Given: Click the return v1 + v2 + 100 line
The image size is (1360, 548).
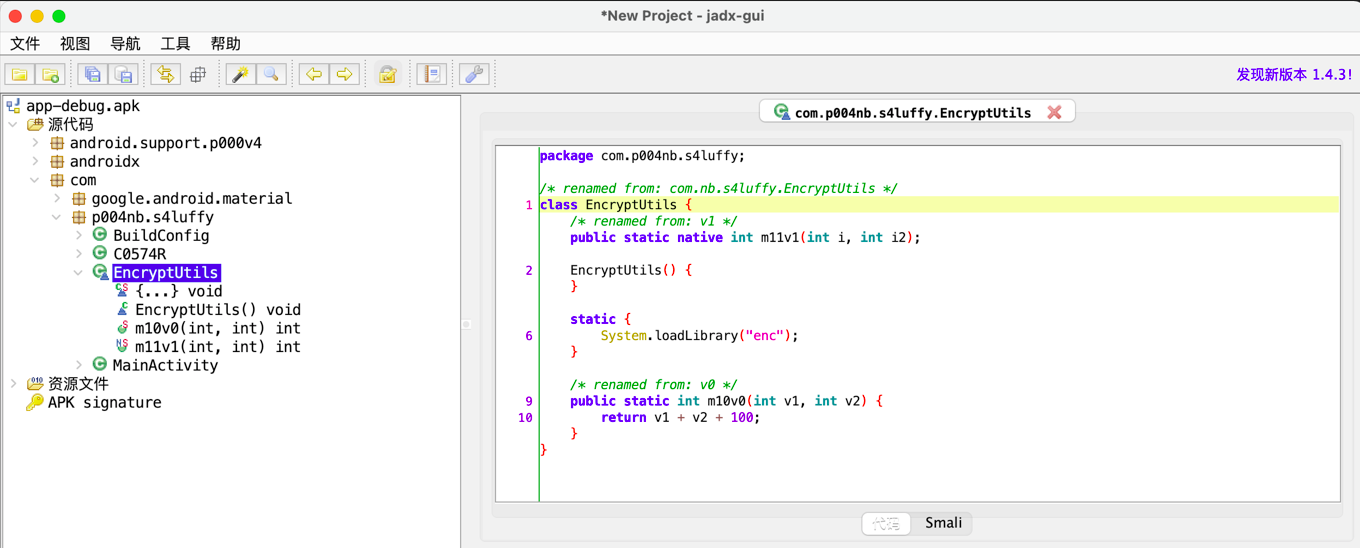Looking at the screenshot, I should pyautogui.click(x=680, y=418).
